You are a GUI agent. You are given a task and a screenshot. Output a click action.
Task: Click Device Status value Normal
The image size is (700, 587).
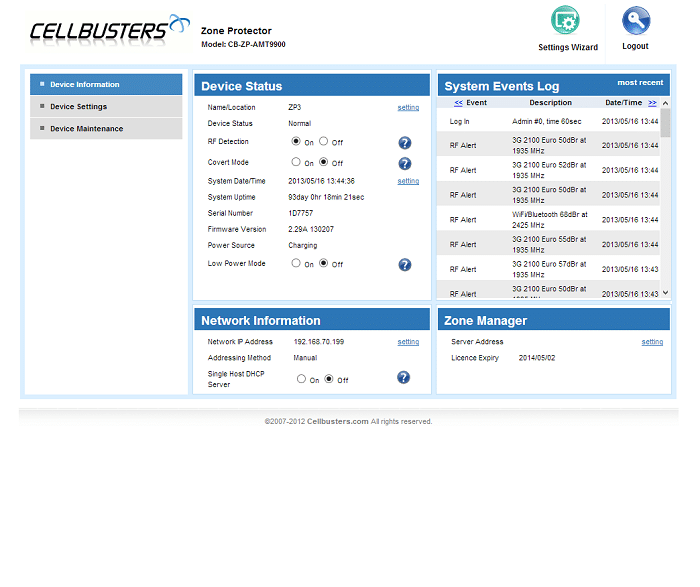(x=300, y=124)
